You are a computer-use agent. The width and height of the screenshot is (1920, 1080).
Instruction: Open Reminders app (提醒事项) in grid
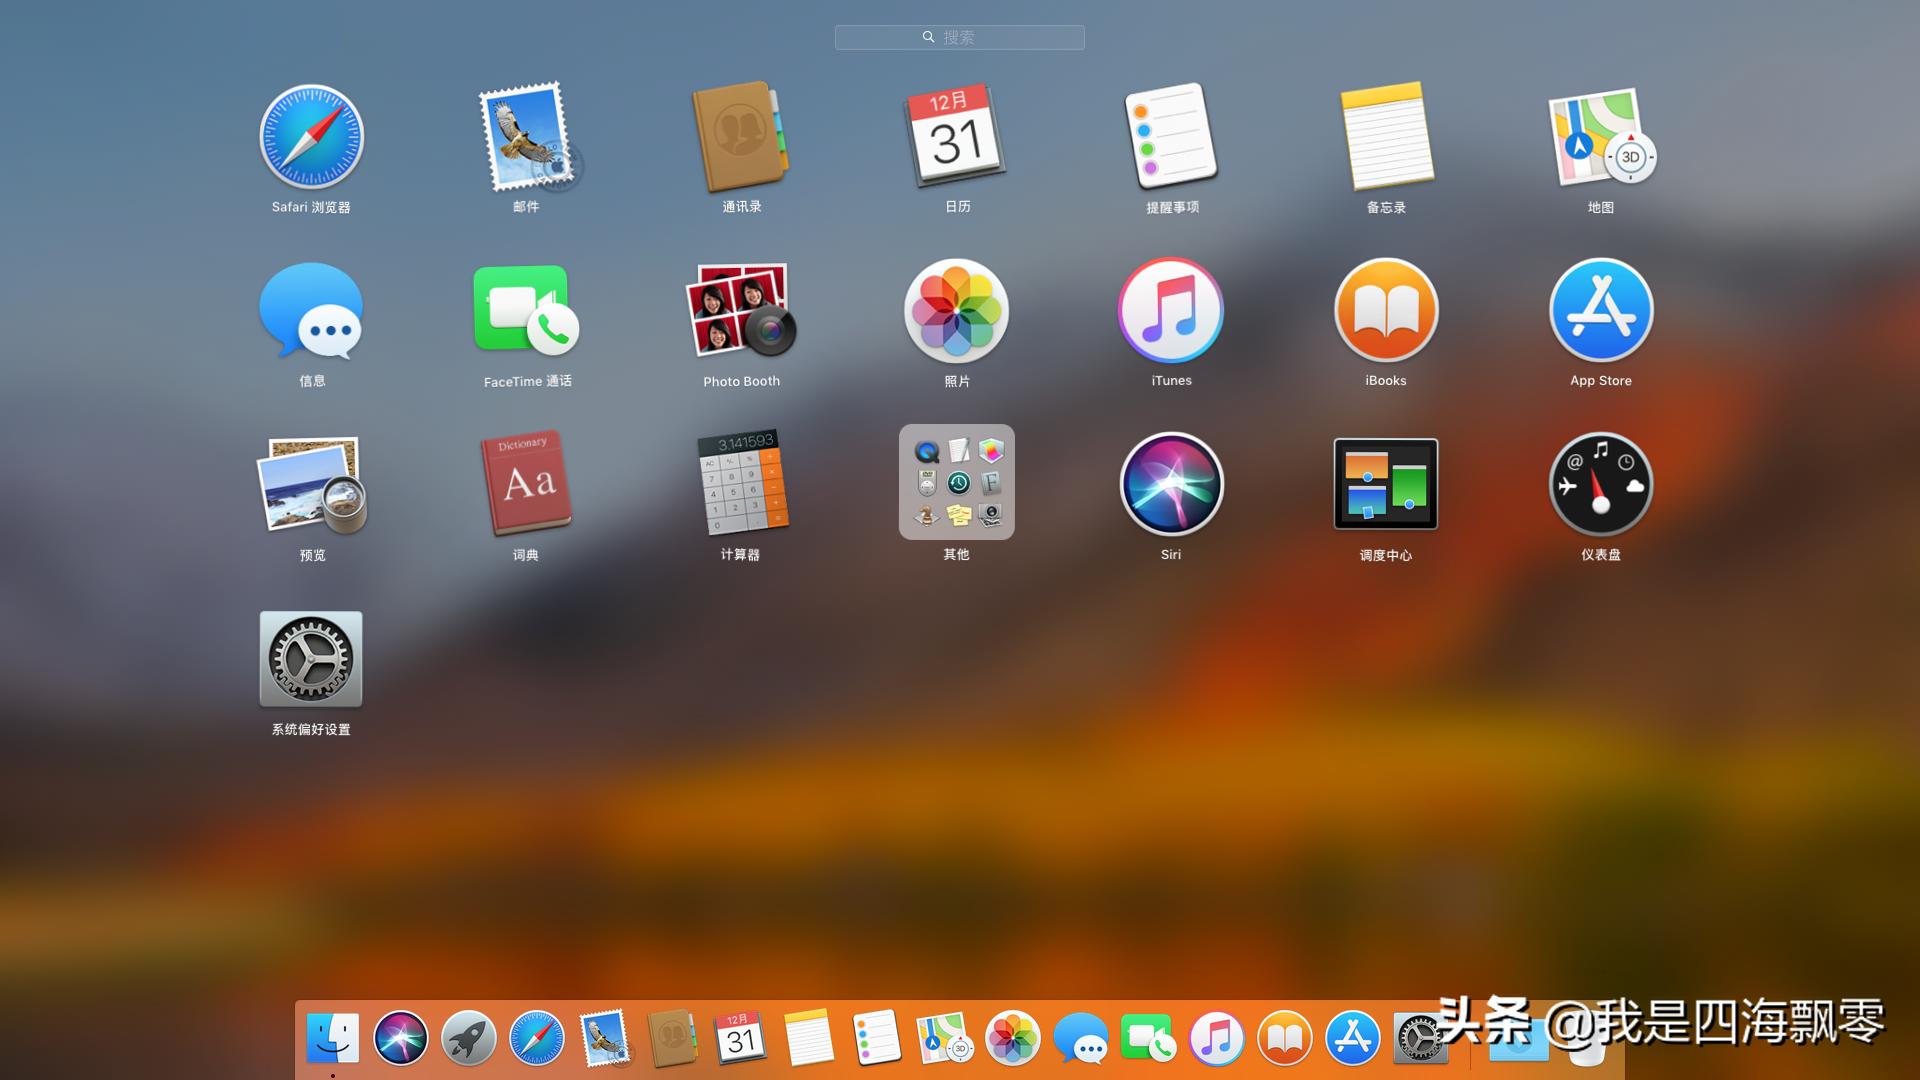(x=1171, y=137)
